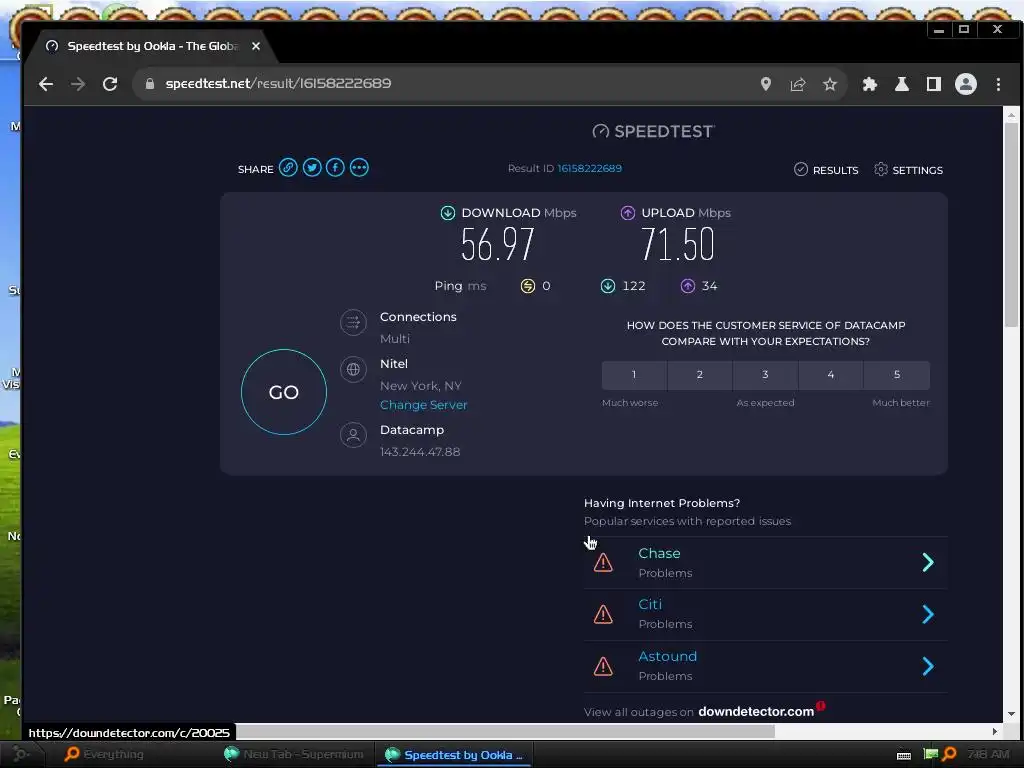Viewport: 1024px width, 768px height.
Task: Switch to Everything taskbar item
Action: pyautogui.click(x=104, y=754)
